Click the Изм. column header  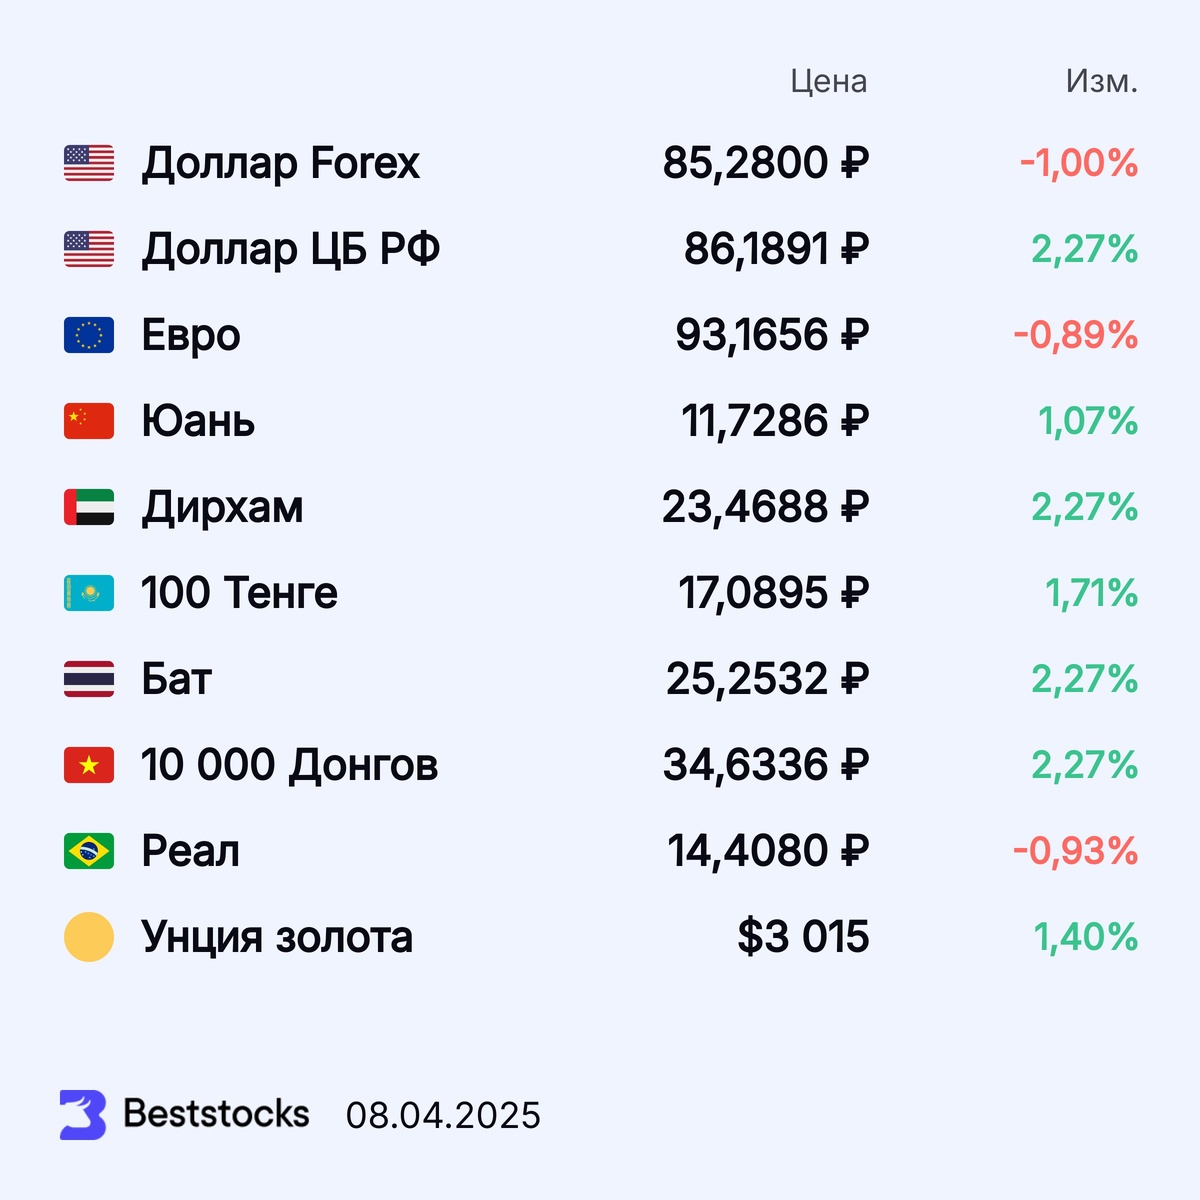click(1101, 81)
